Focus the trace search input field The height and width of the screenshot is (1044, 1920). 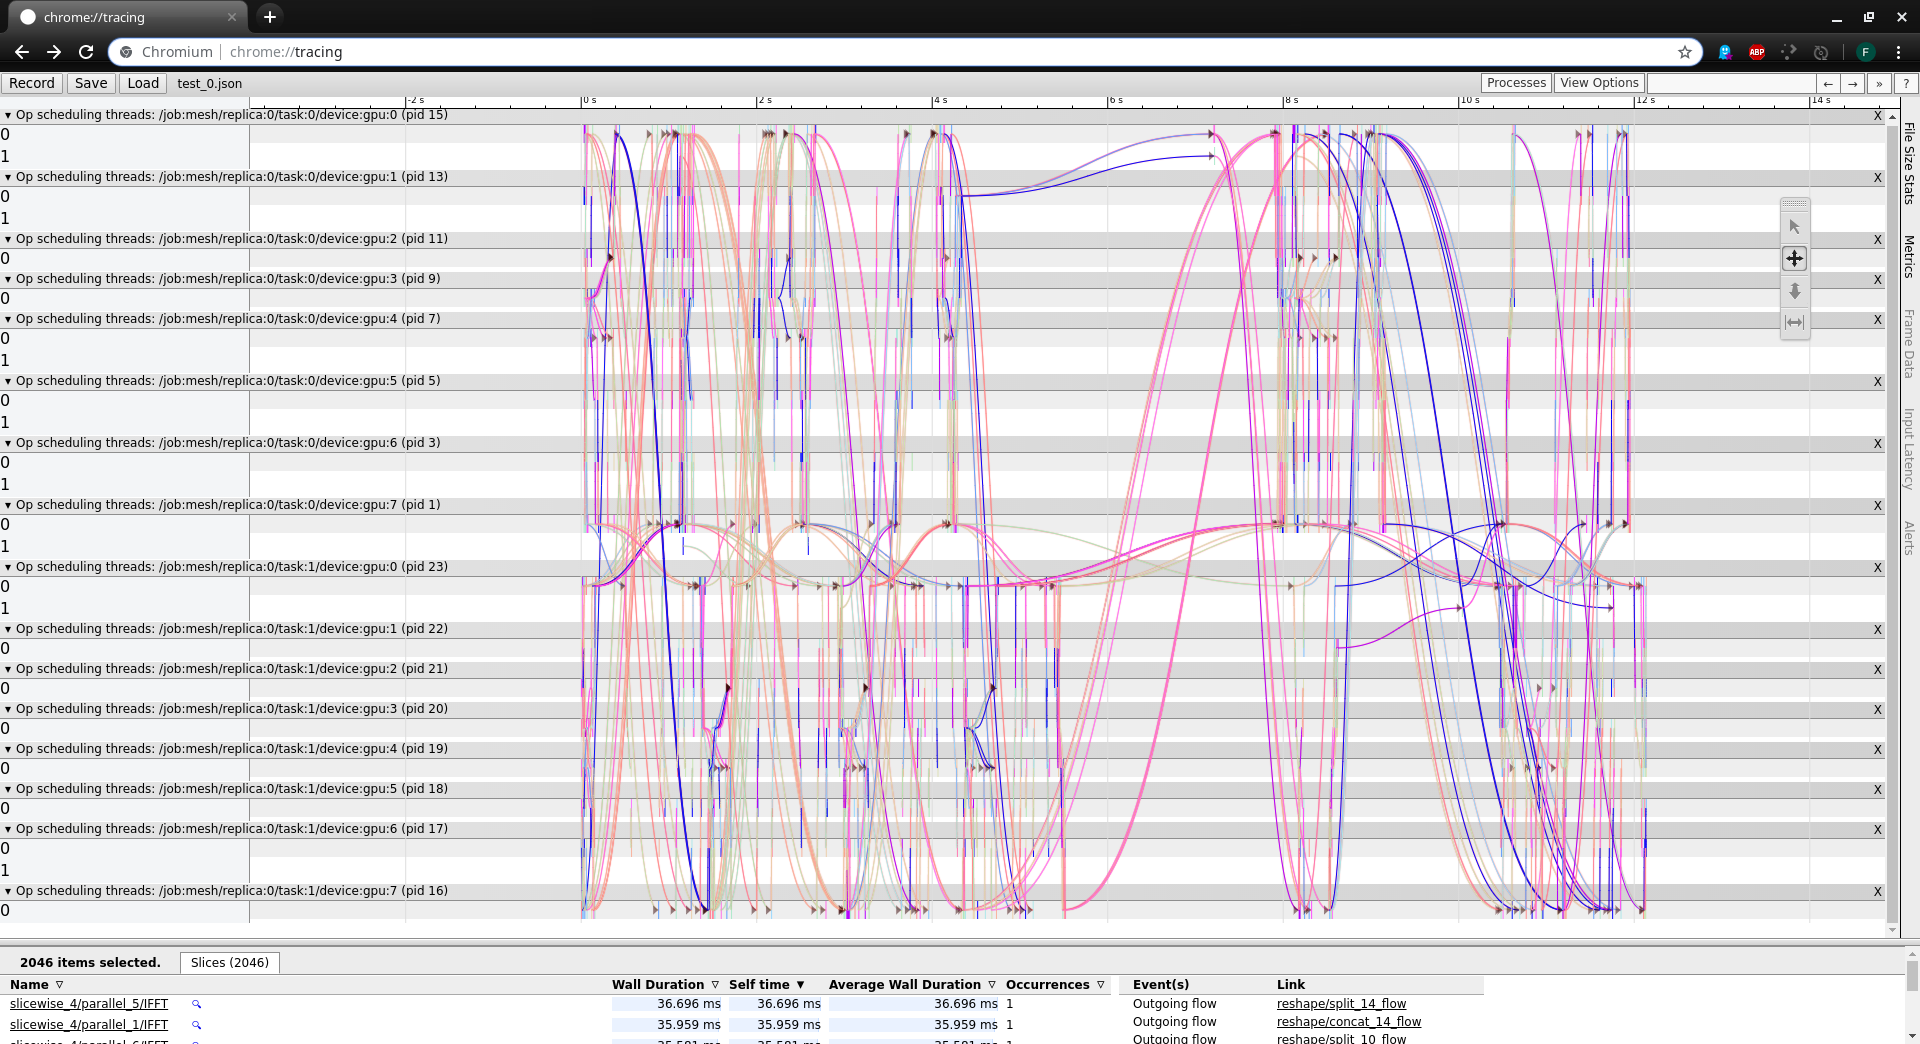coord(1731,84)
